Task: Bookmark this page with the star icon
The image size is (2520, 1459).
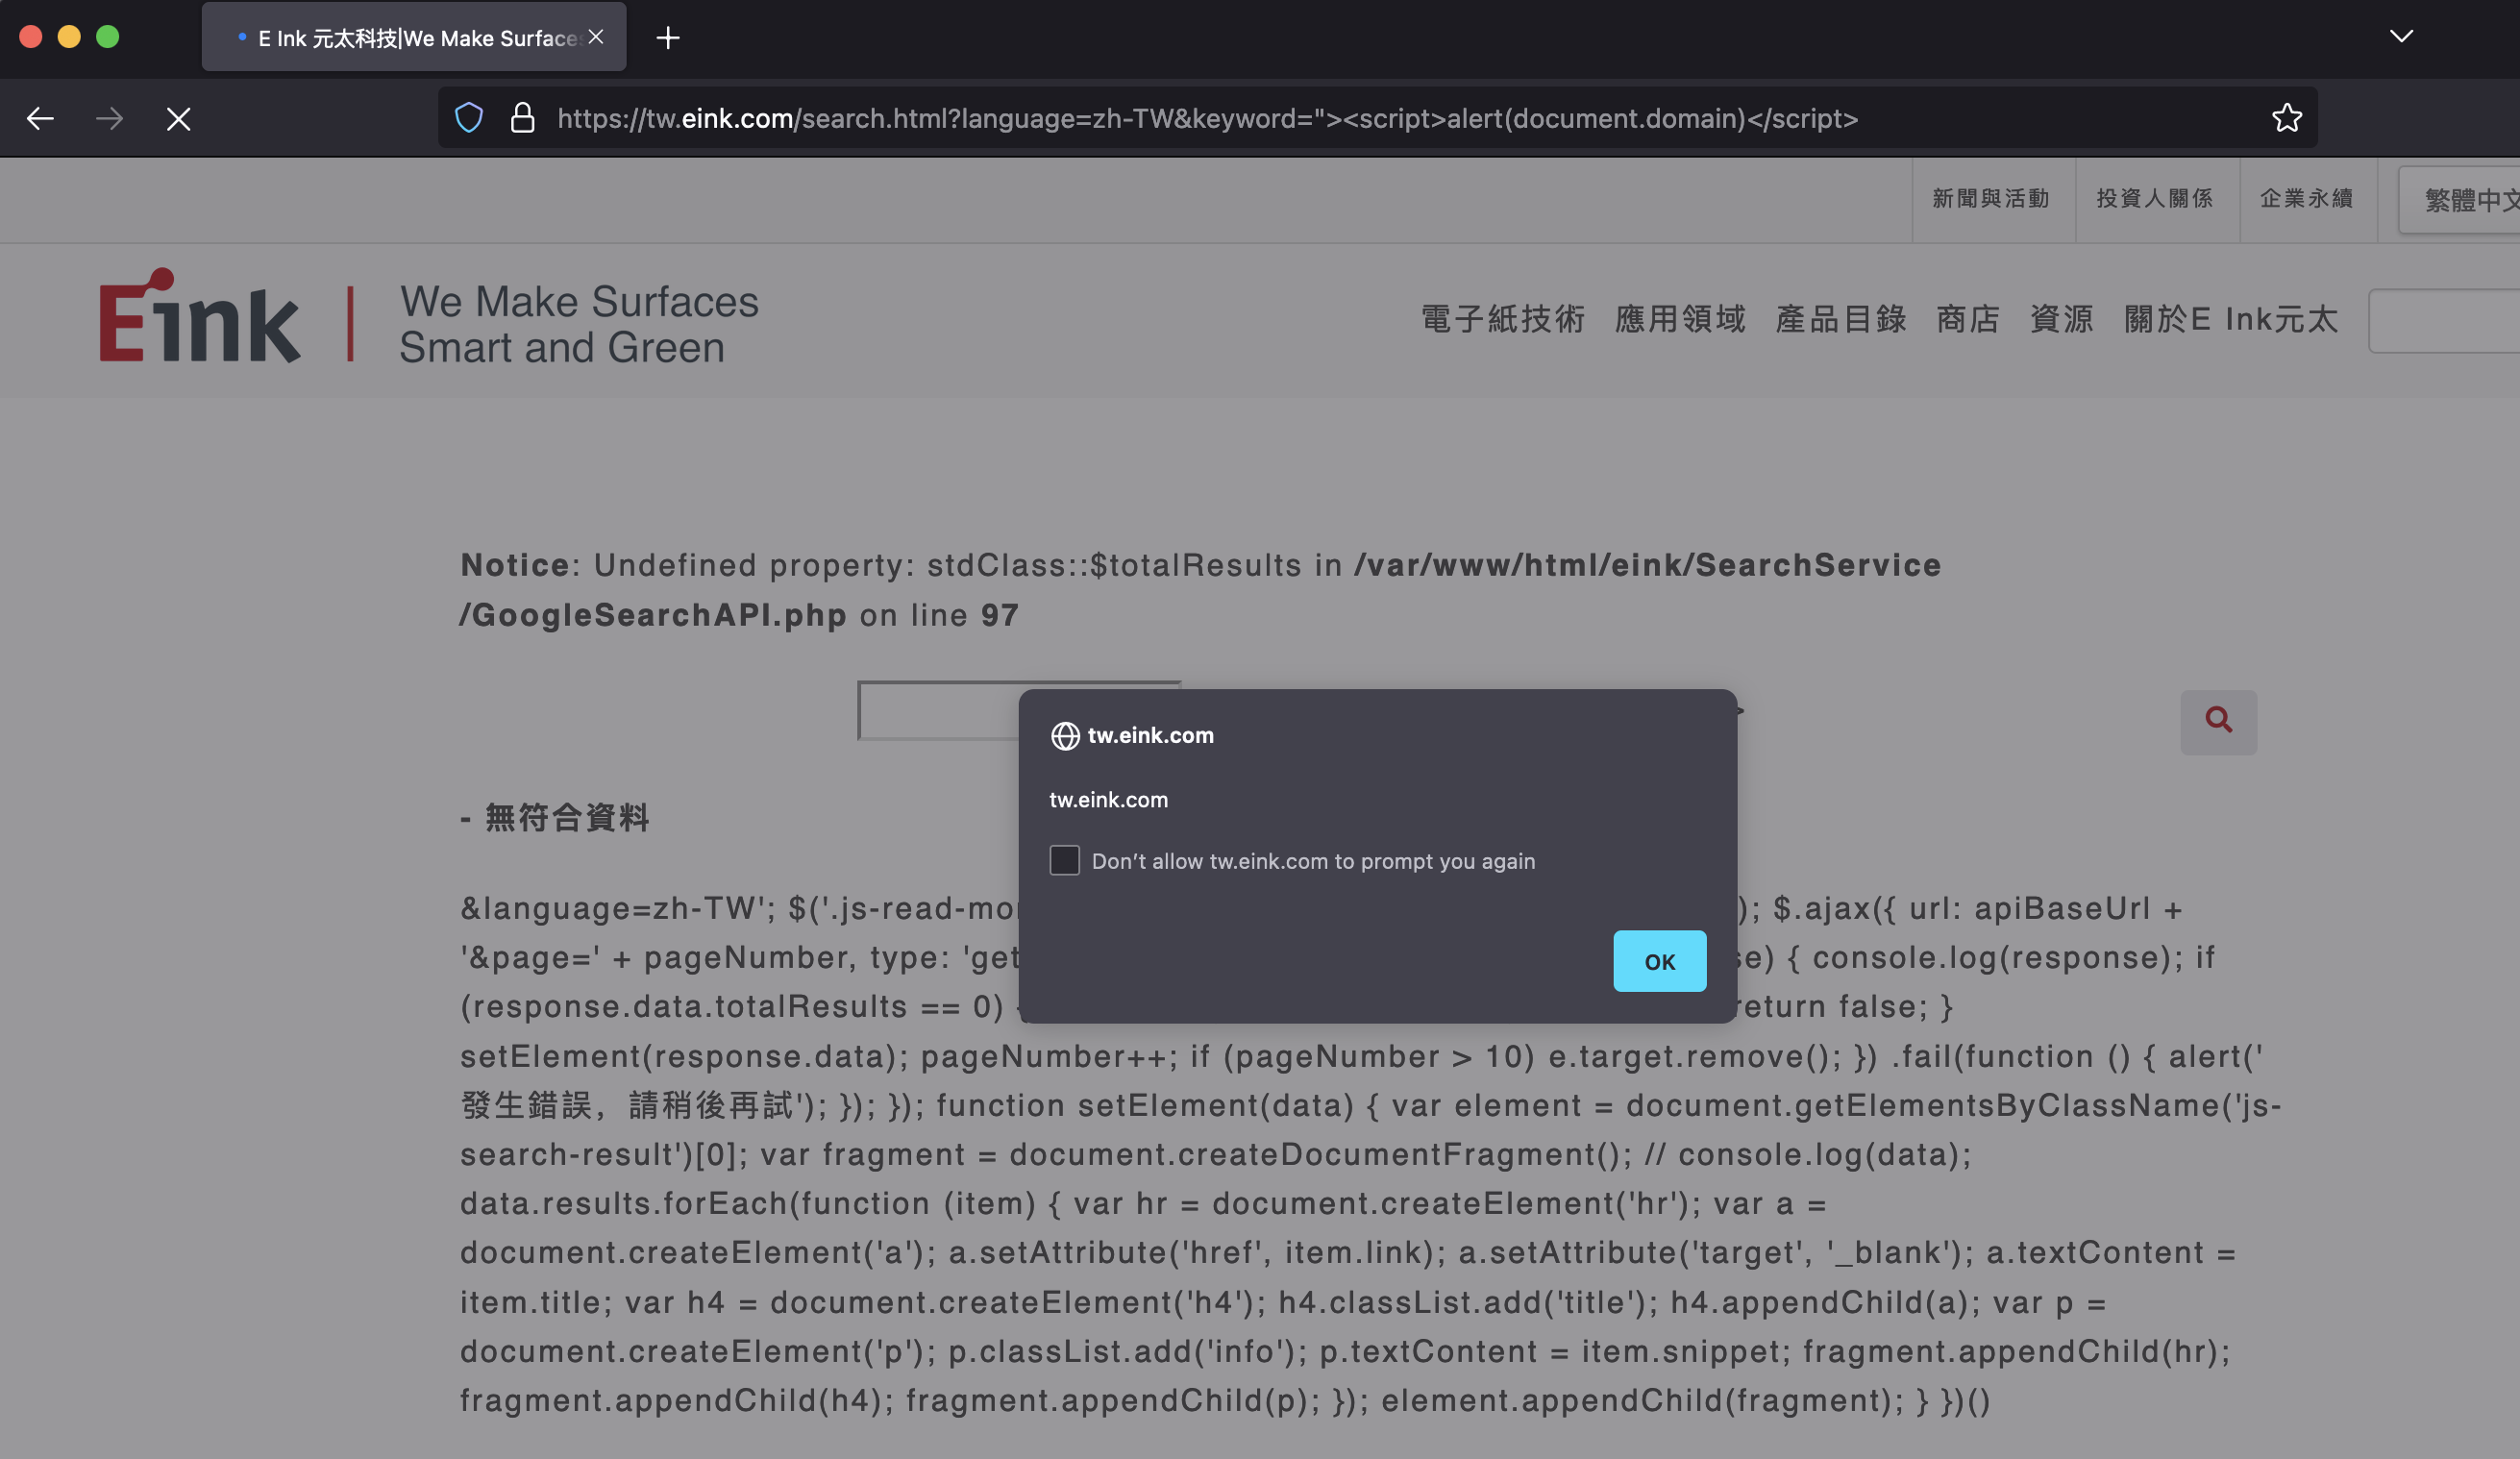Action: point(2286,118)
